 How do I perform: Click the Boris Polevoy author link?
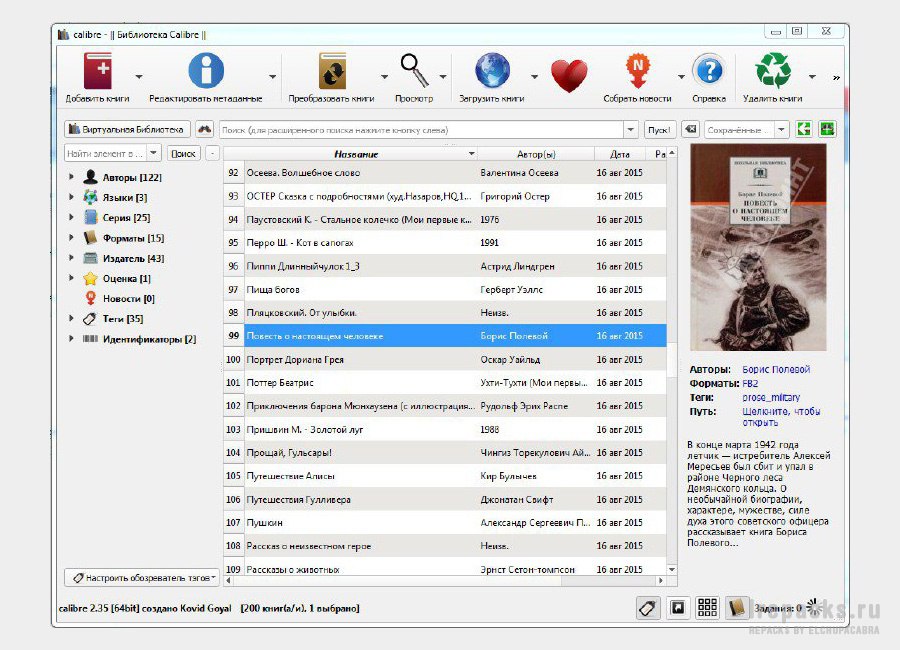tap(776, 369)
